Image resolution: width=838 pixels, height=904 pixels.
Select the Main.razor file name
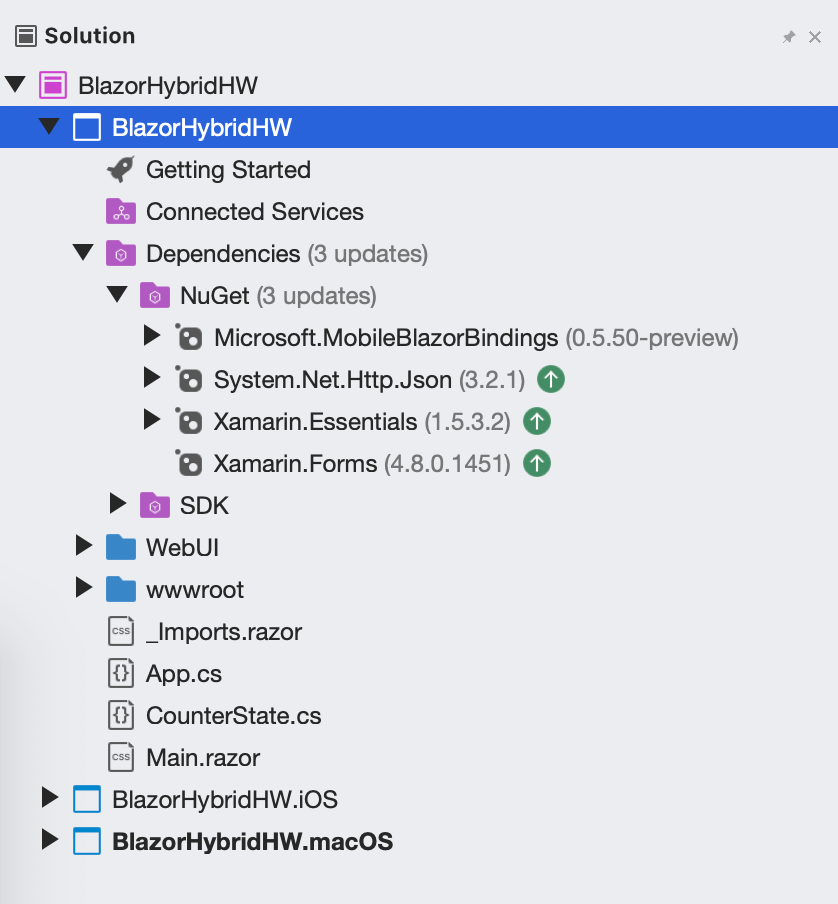click(203, 758)
